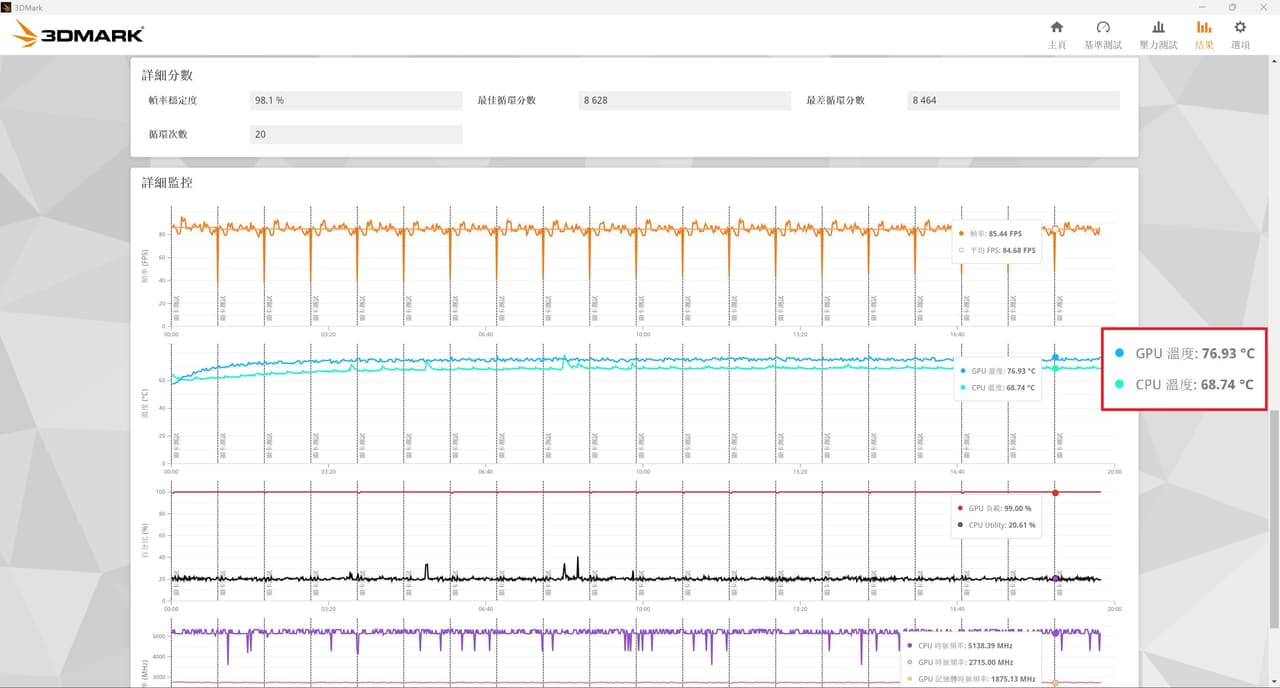Click the CPU temperature teal legend dot
Screen dimensions: 1280x688
coord(963,387)
